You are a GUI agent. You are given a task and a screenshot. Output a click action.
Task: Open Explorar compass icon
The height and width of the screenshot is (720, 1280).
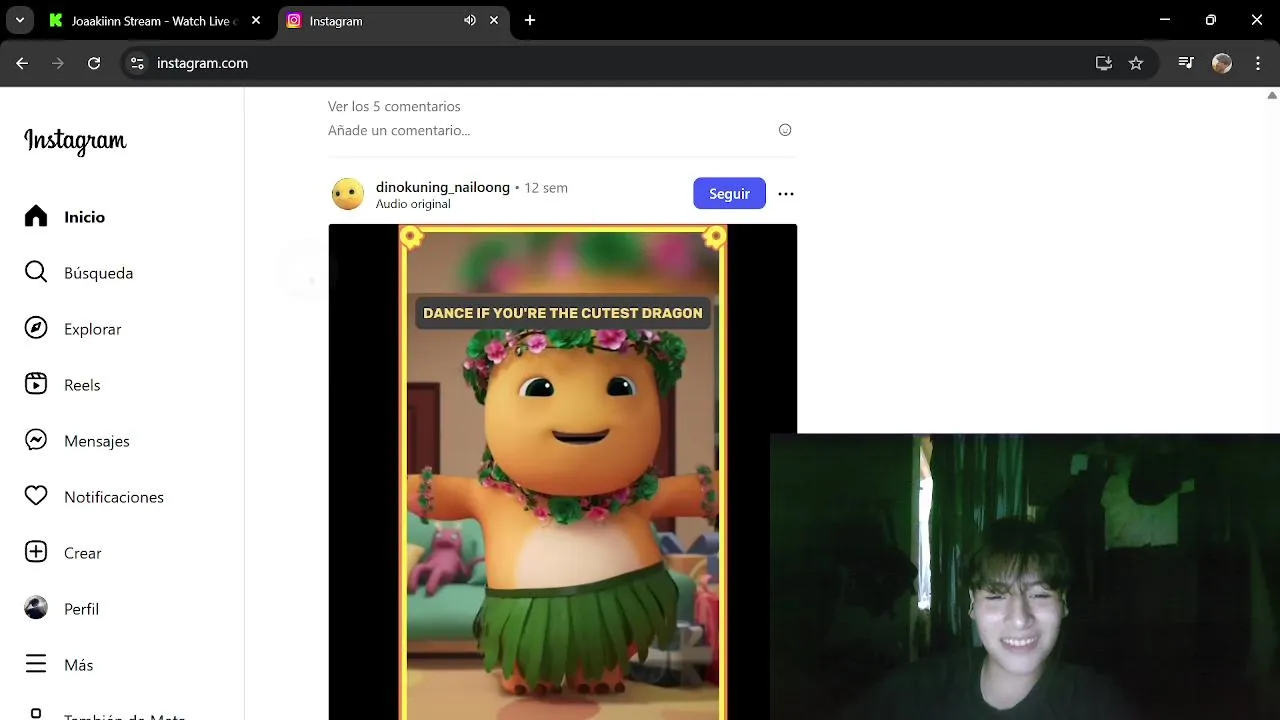36,329
